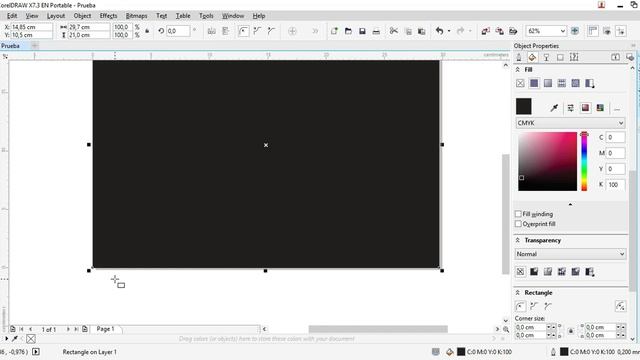Open more fill types flyout icon

click(589, 83)
